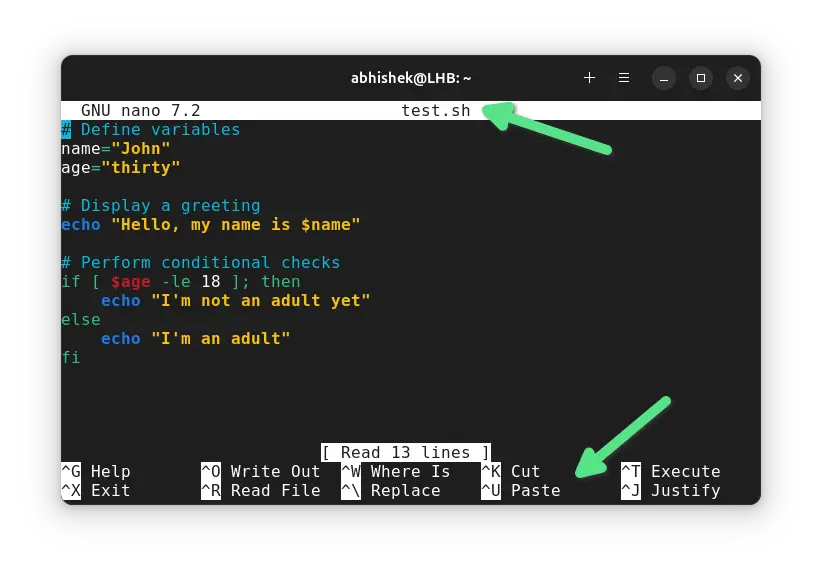The height and width of the screenshot is (572, 822).
Task: Maximize the terminal window
Action: point(701,79)
